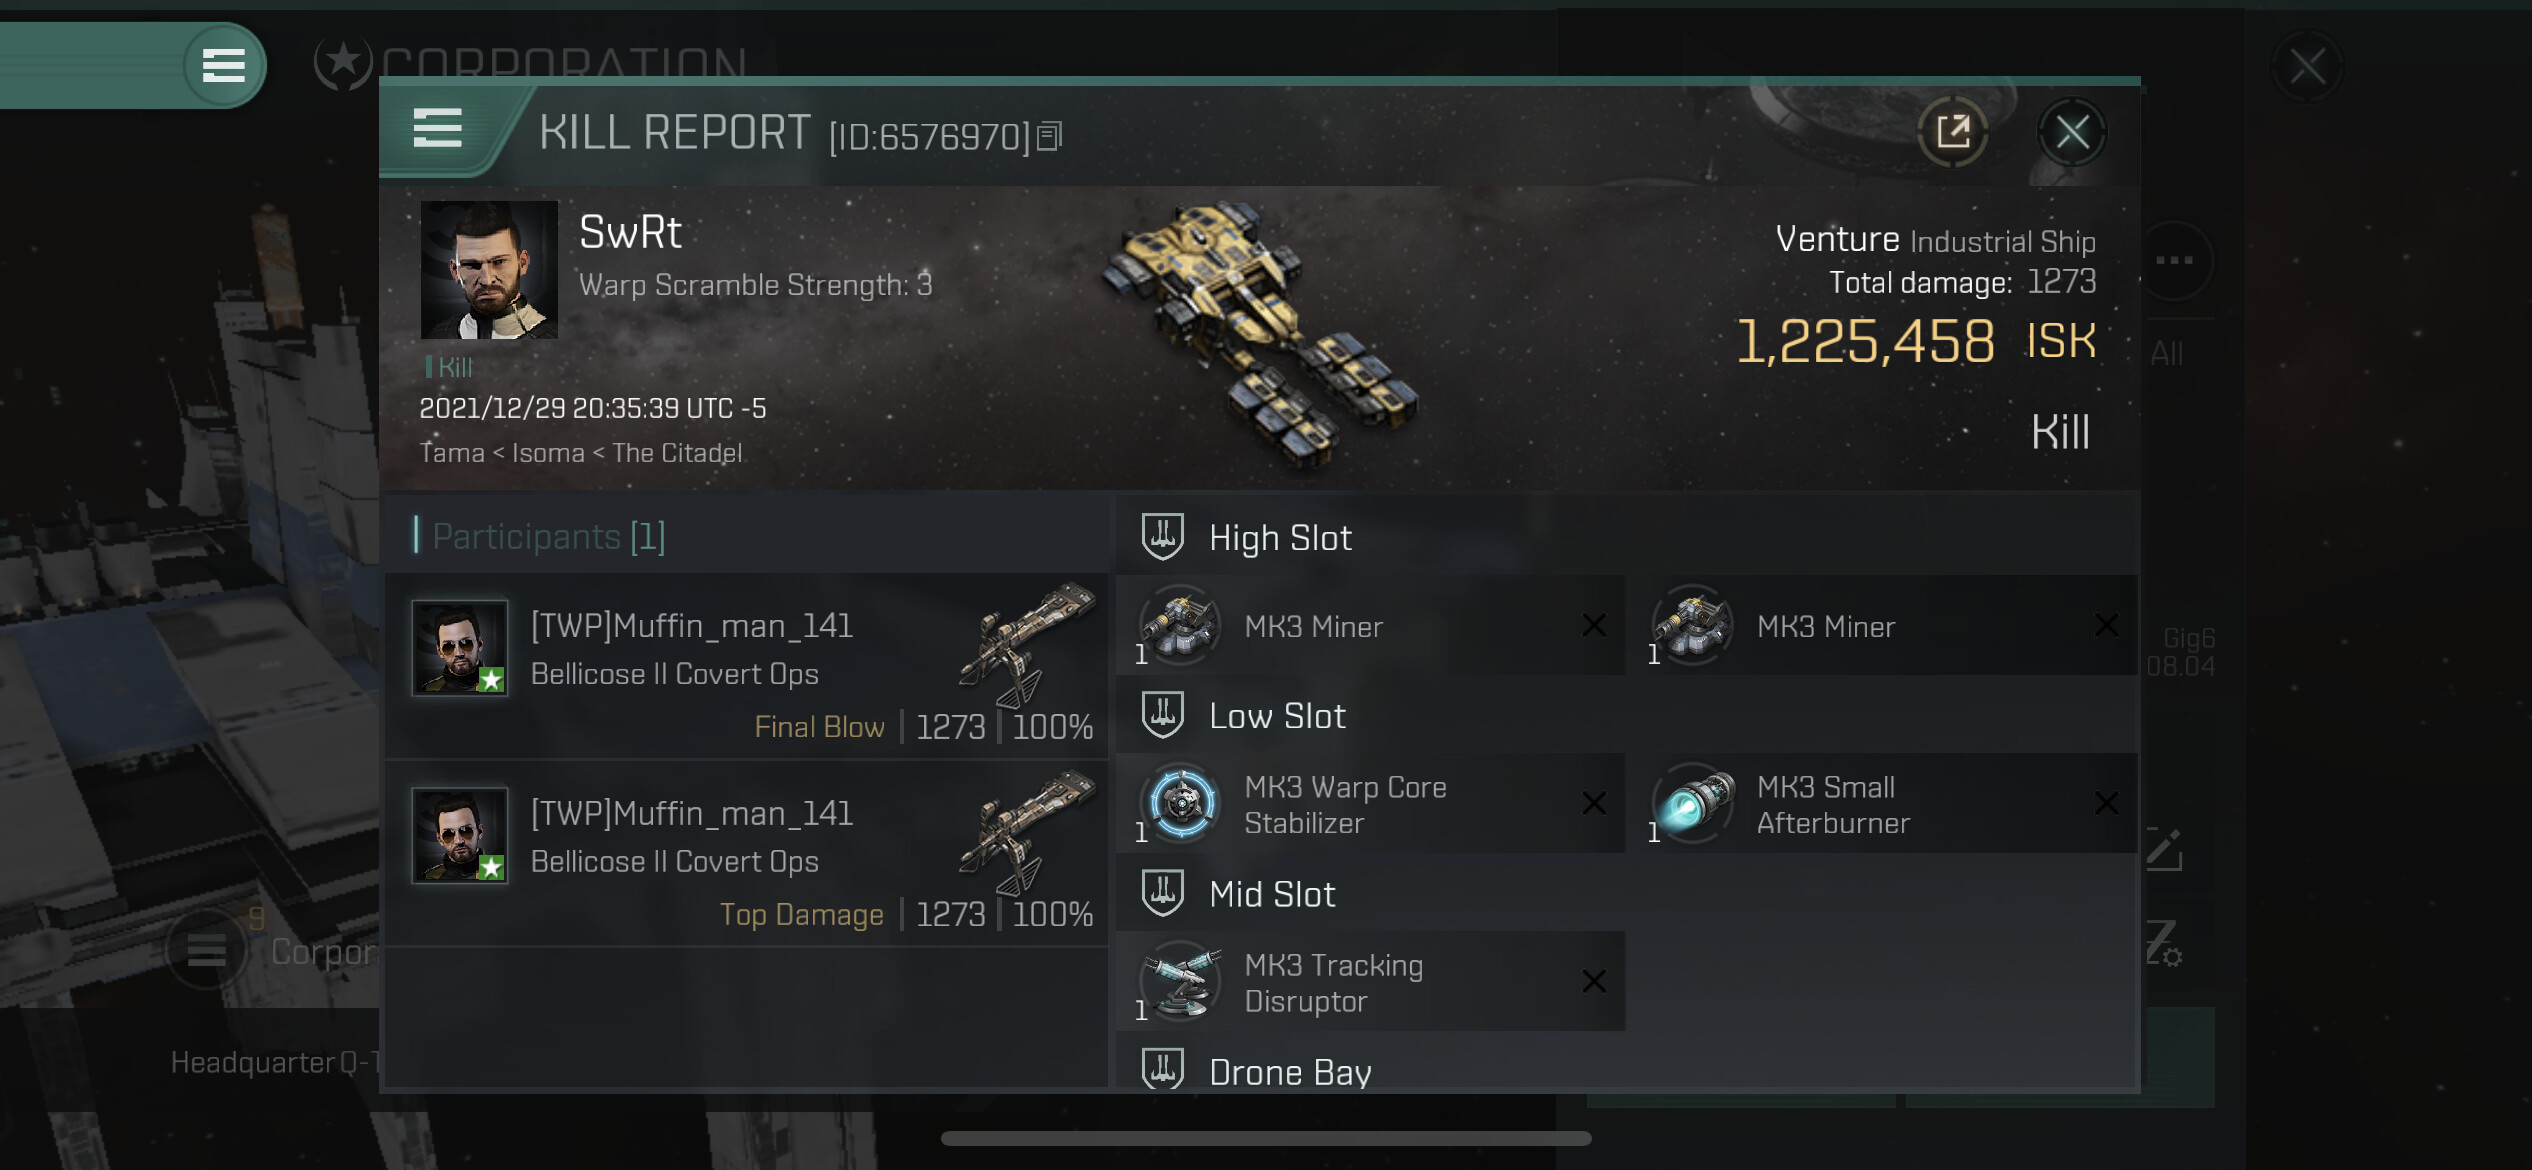
Task: Open the Kill Report hamburger menu
Action: point(437,129)
